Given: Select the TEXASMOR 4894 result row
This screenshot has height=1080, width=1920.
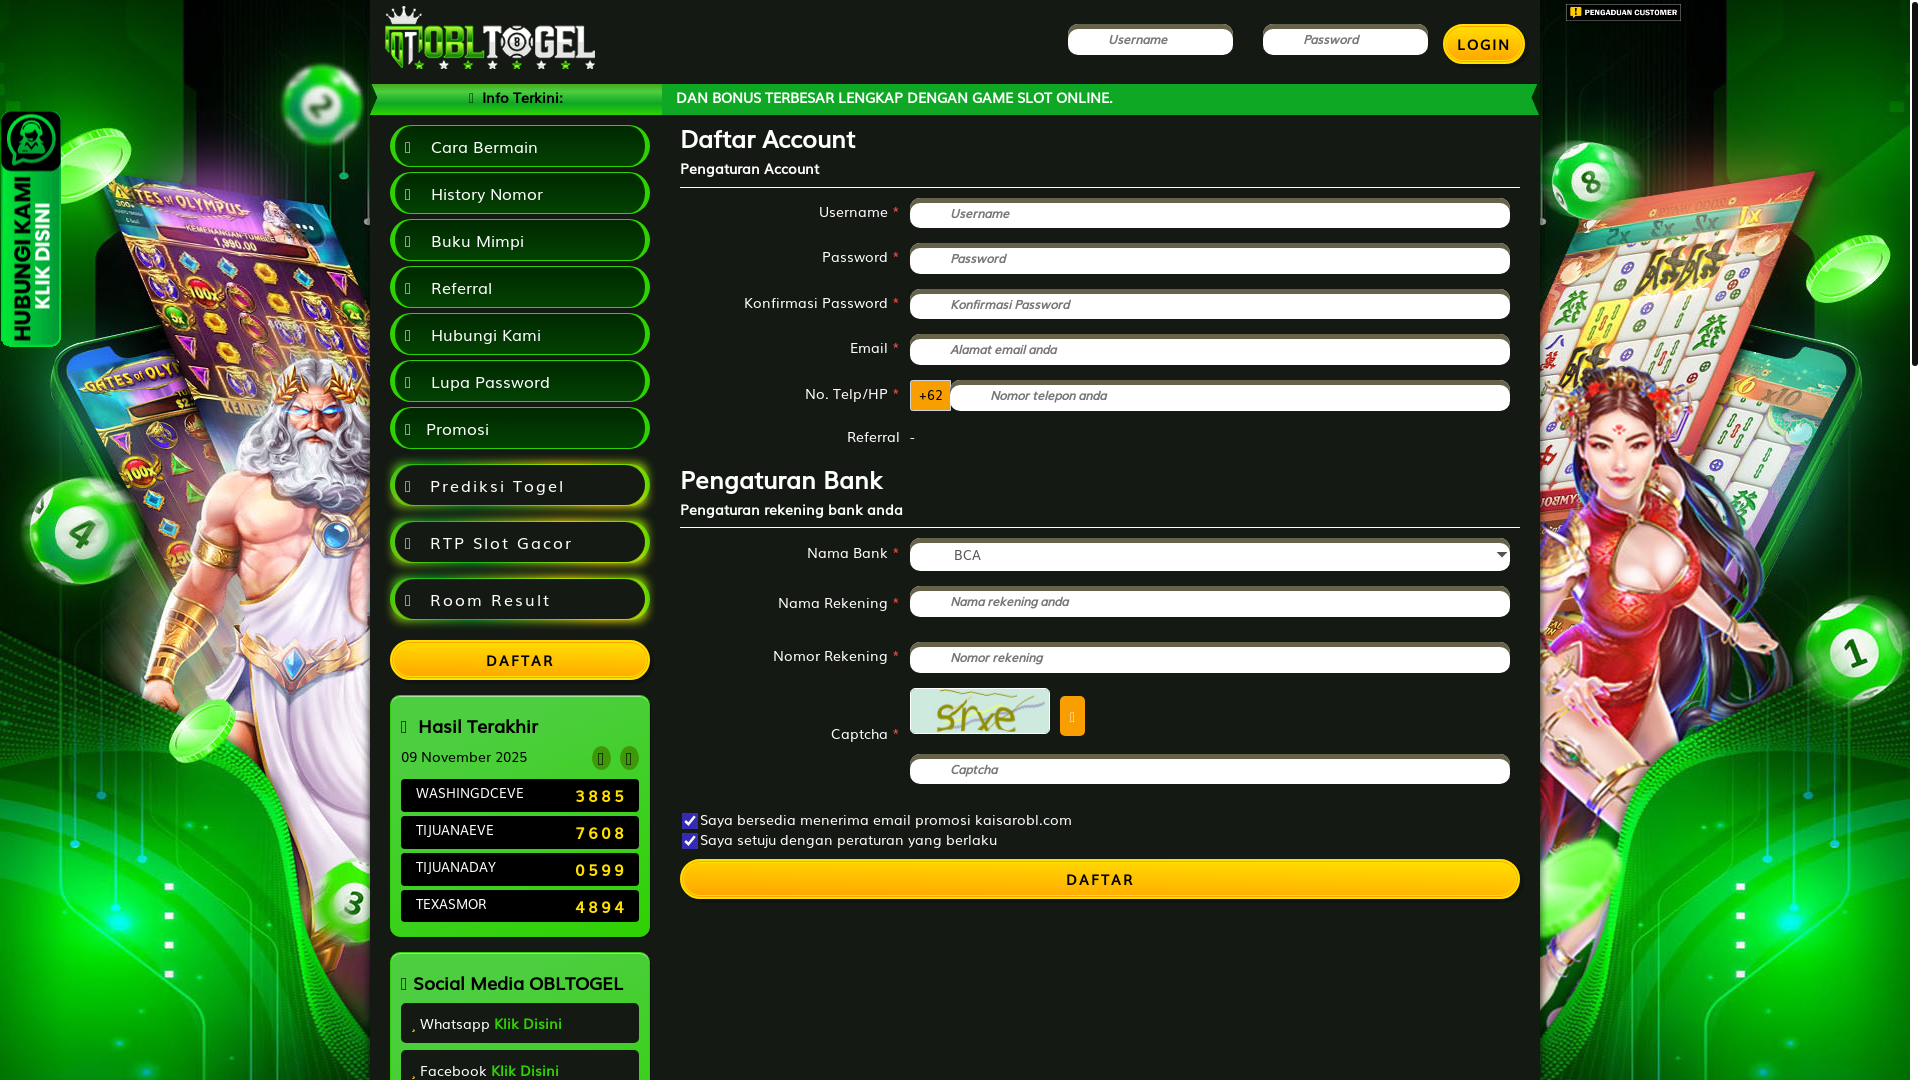Looking at the screenshot, I should point(520,906).
